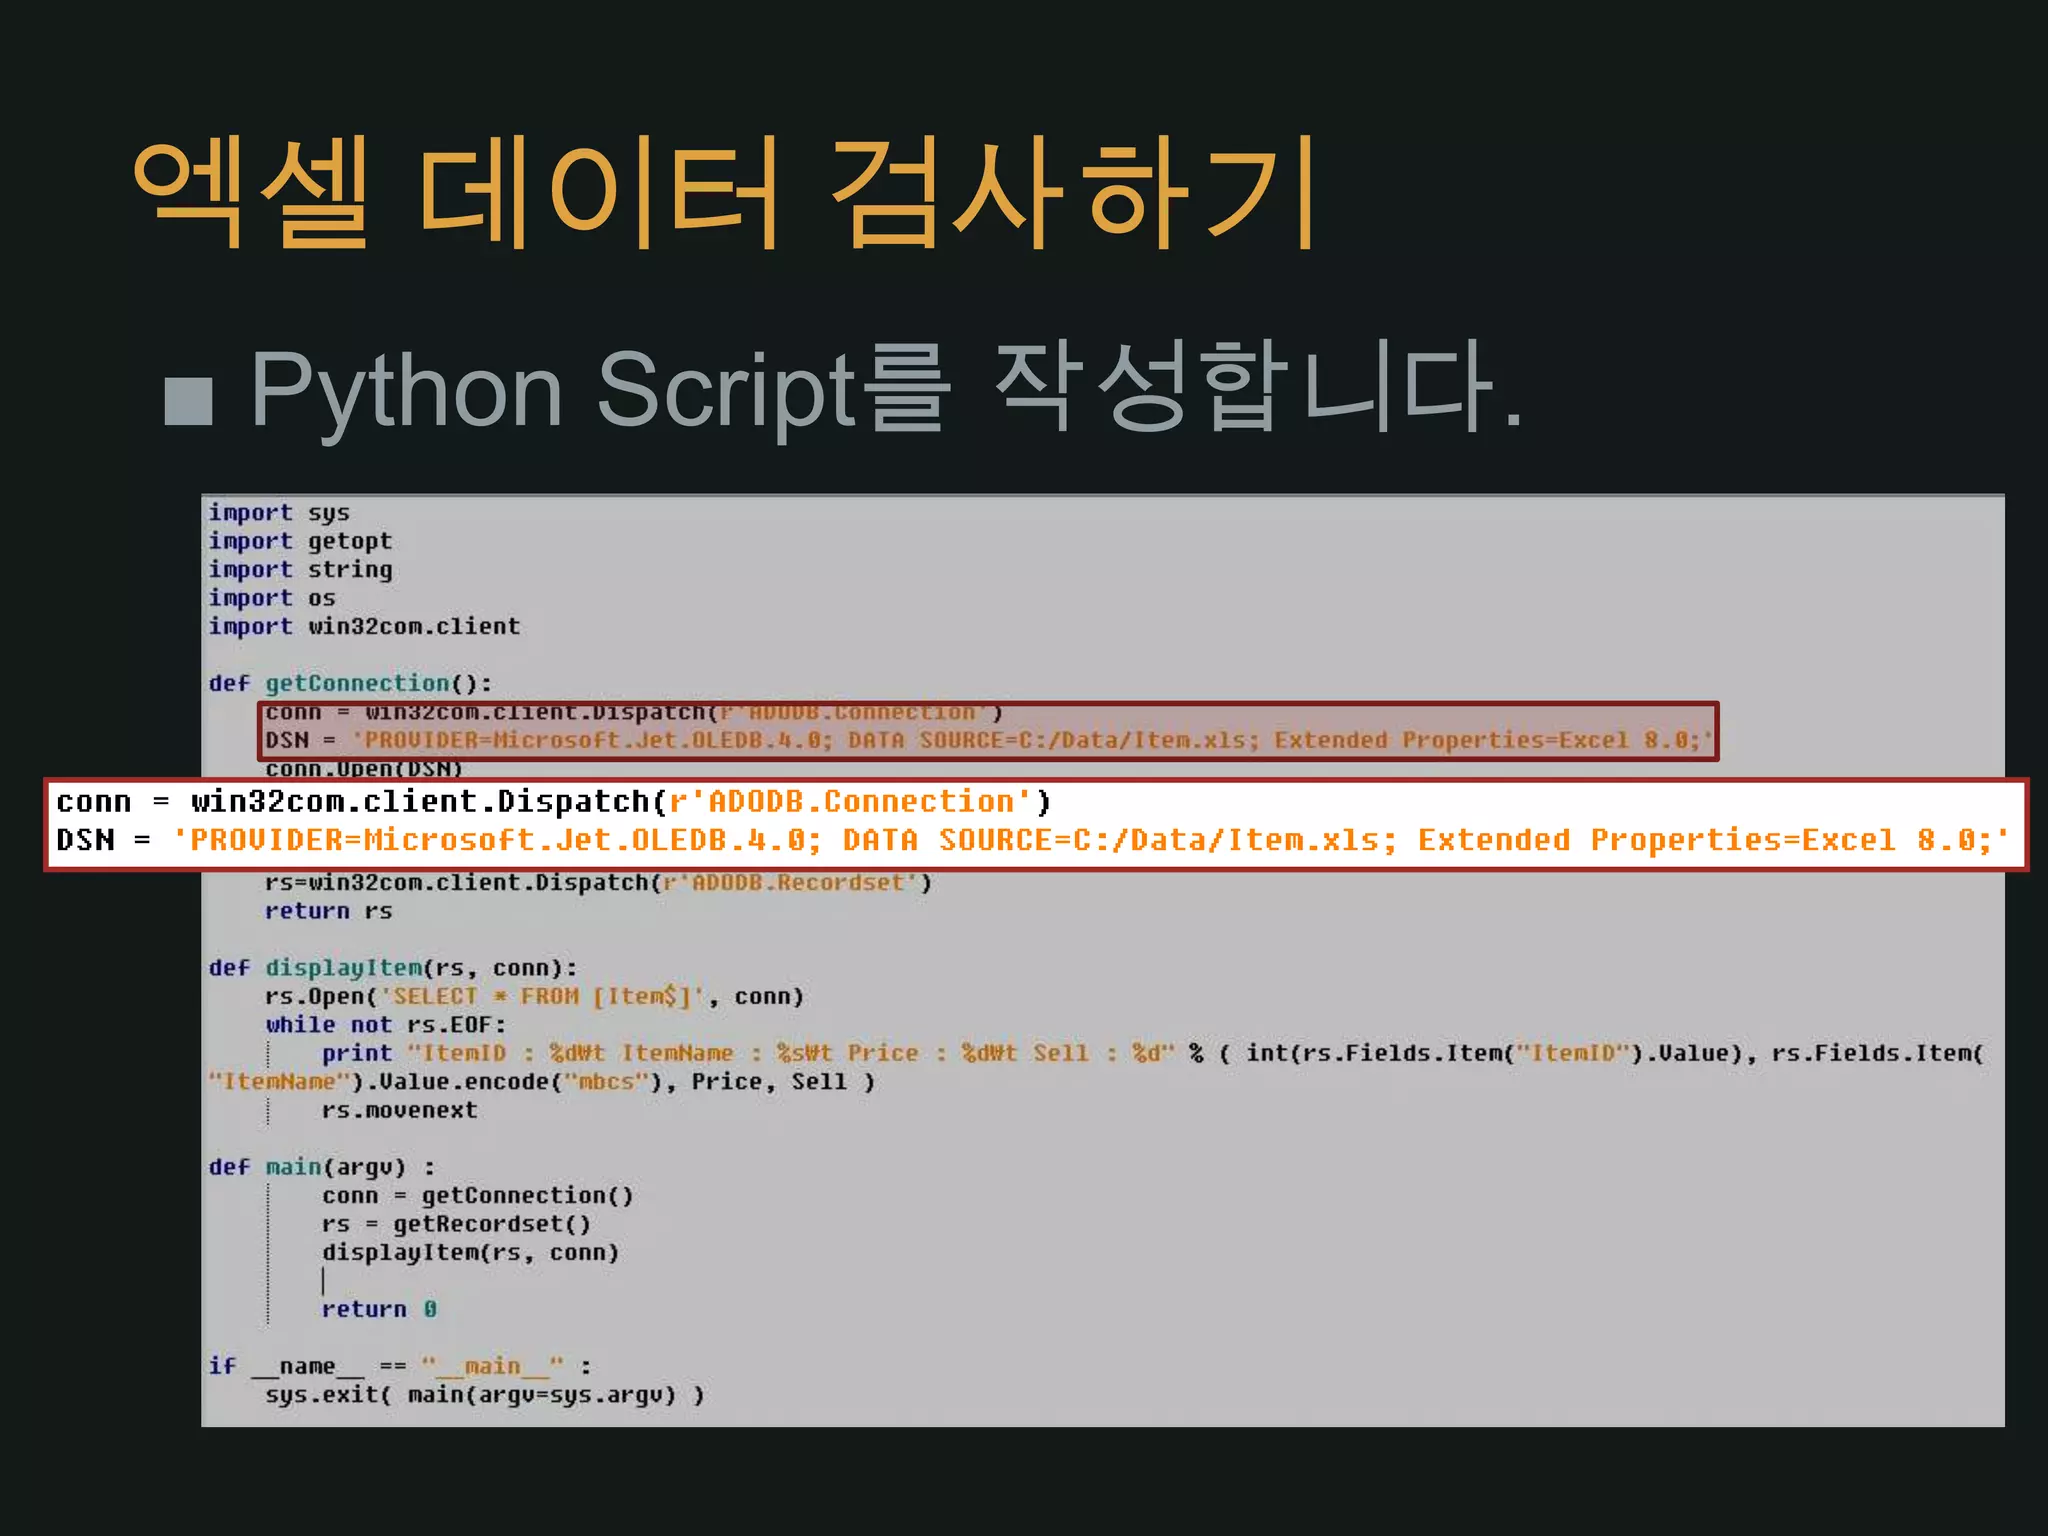Click the slide title '엑셀 데이터 검사하기'
Image resolution: width=2048 pixels, height=1536 pixels.
point(726,193)
